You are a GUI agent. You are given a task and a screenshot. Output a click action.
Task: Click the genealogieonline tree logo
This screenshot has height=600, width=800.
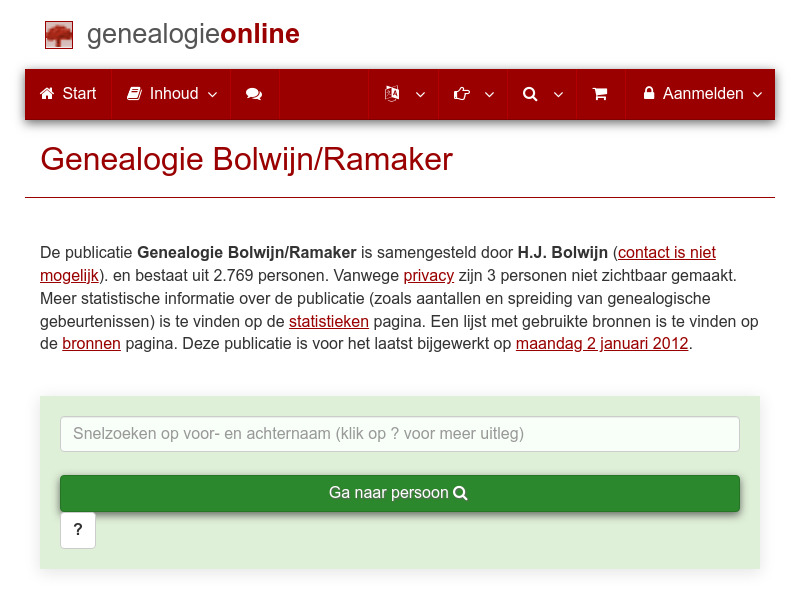pyautogui.click(x=59, y=34)
